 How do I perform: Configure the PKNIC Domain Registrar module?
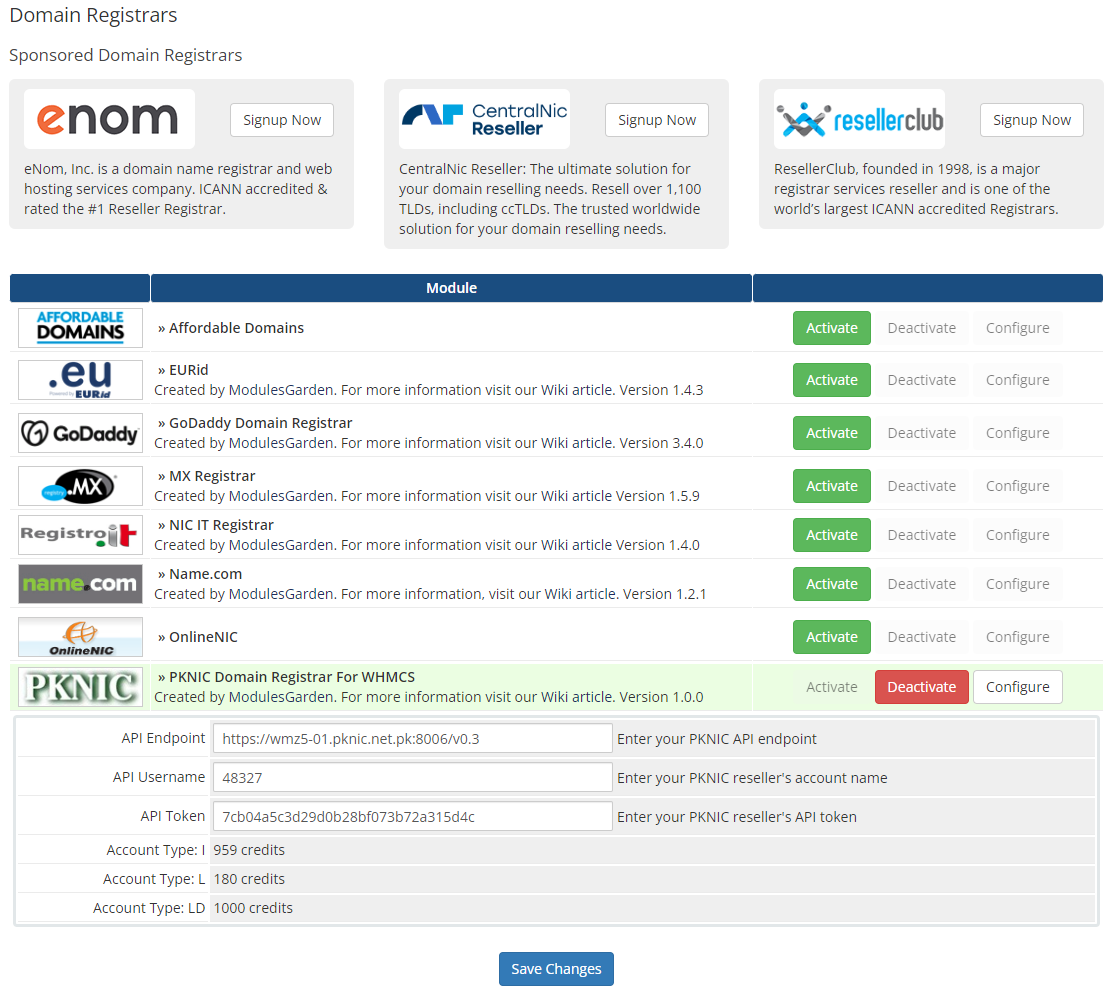point(1018,687)
